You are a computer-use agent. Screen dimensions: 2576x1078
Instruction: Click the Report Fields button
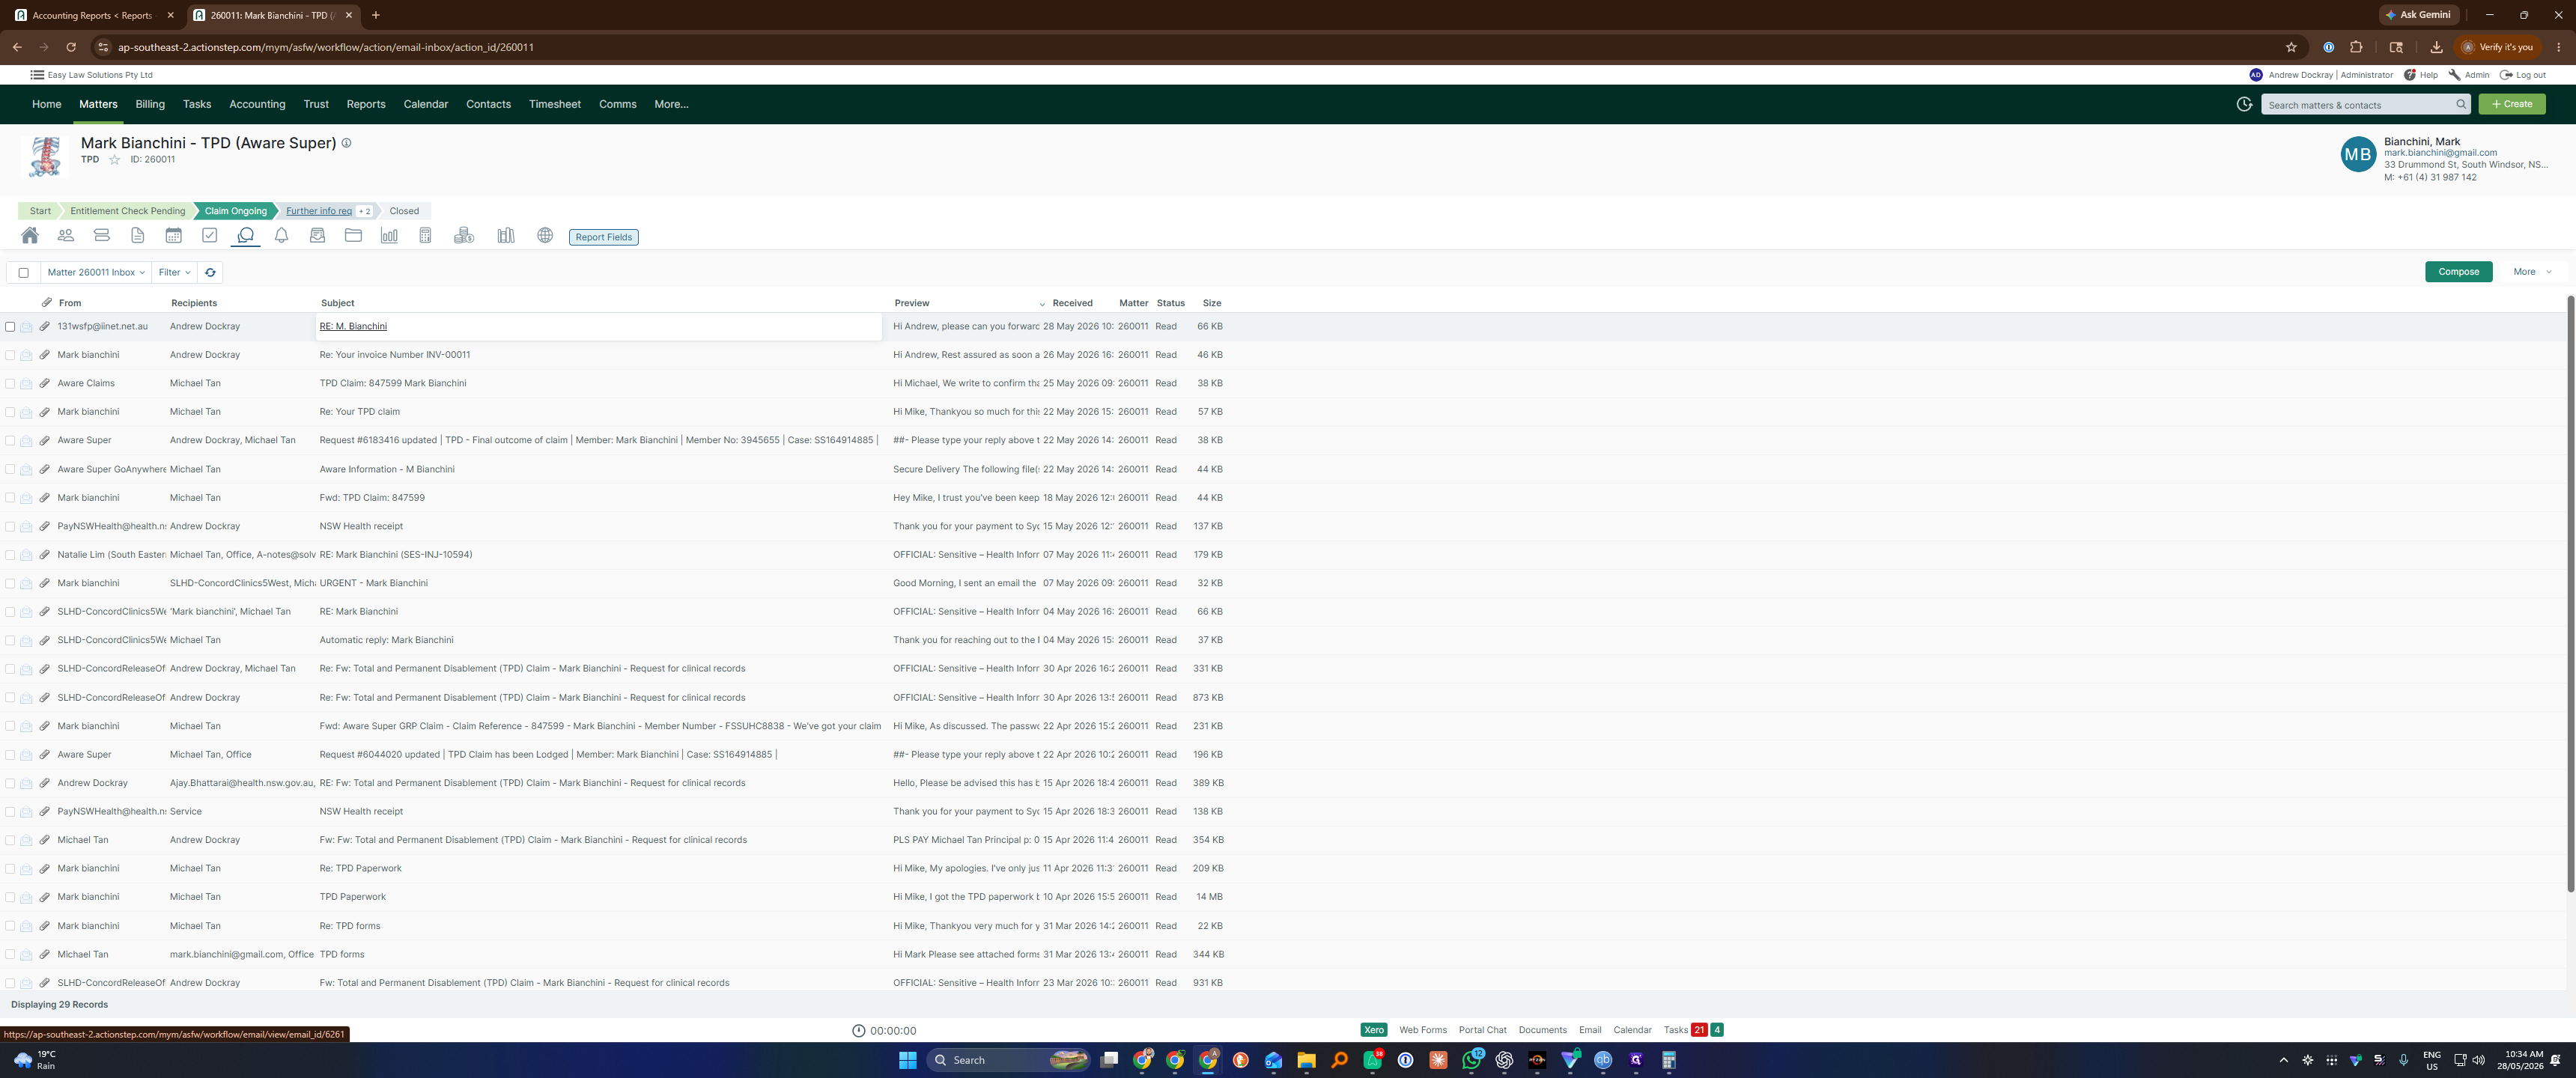point(603,237)
